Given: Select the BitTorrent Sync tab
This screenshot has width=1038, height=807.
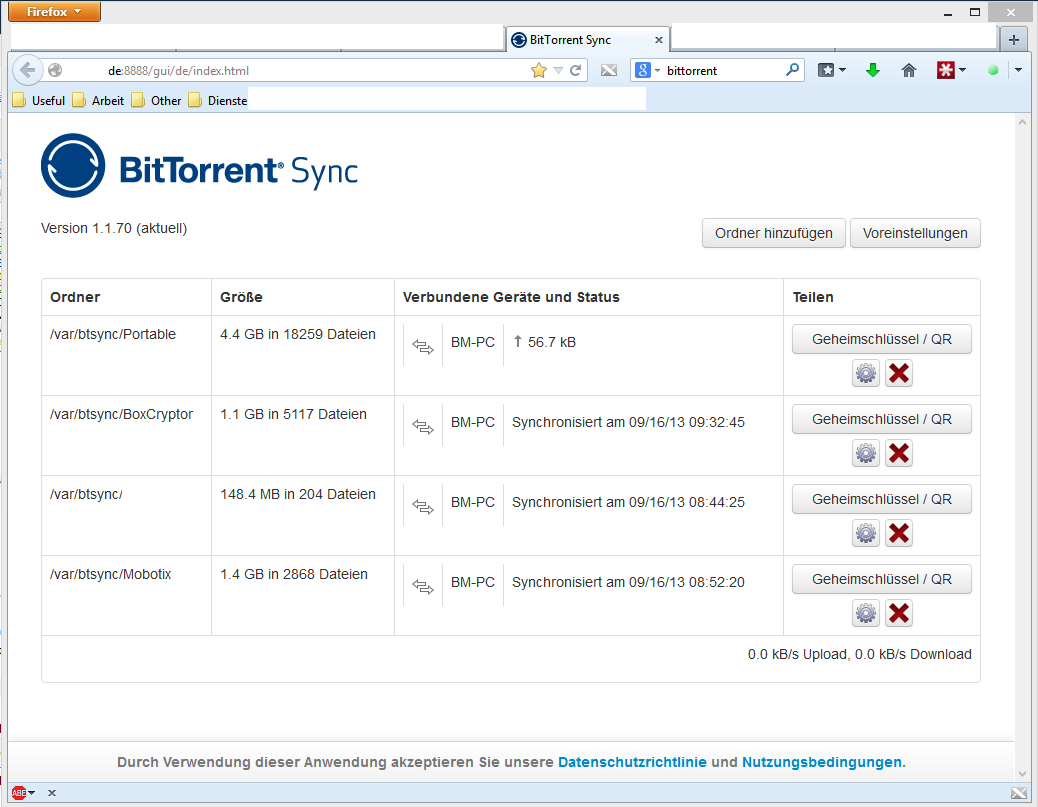Looking at the screenshot, I should [588, 40].
